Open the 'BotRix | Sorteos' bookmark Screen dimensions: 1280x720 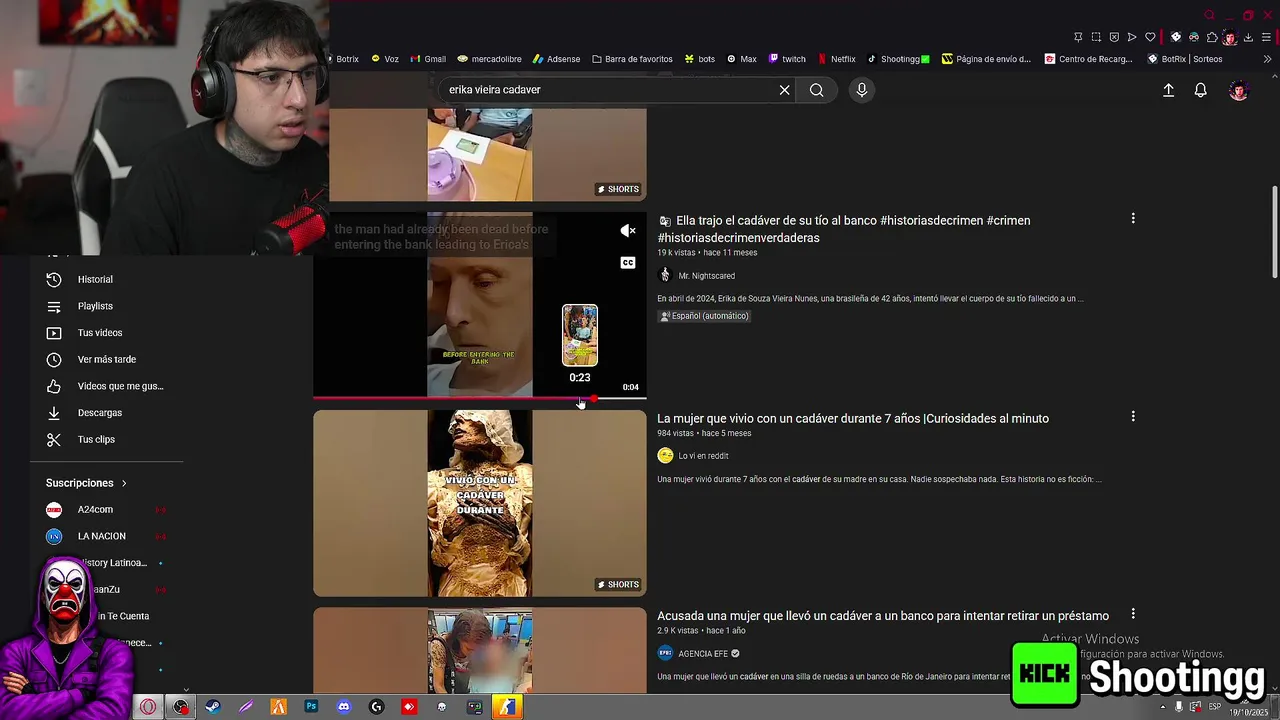pyautogui.click(x=1185, y=59)
